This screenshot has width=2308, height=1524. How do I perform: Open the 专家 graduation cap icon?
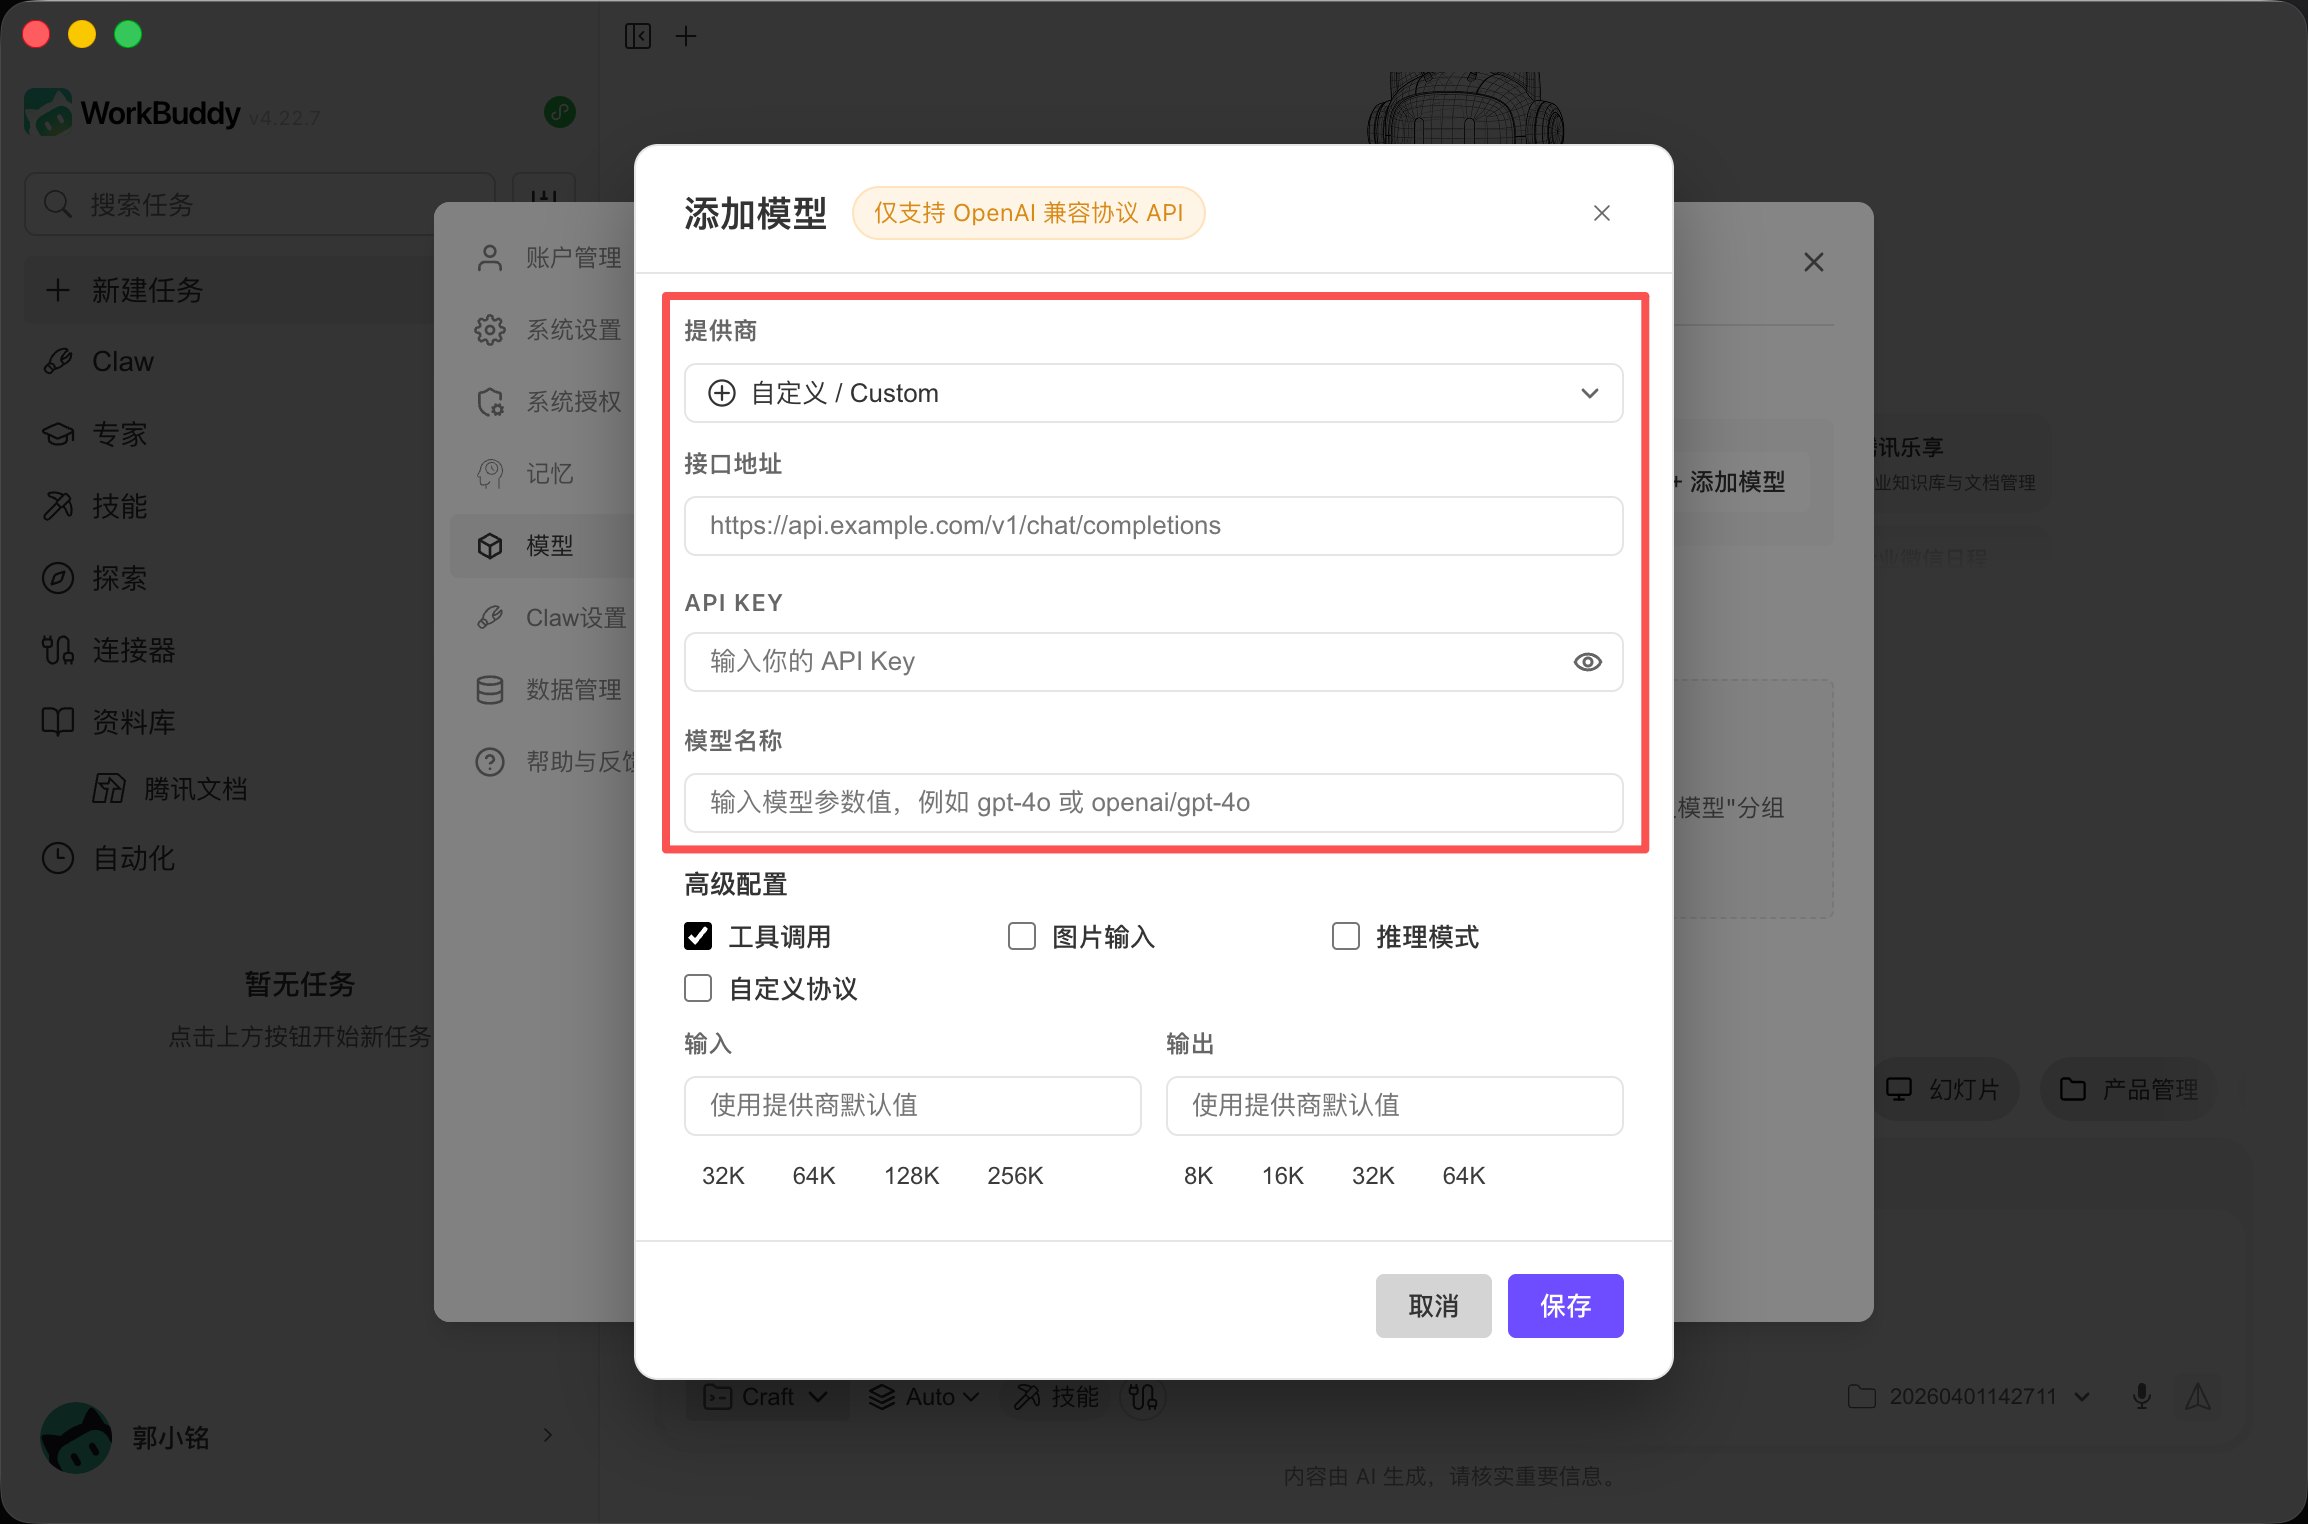point(58,434)
